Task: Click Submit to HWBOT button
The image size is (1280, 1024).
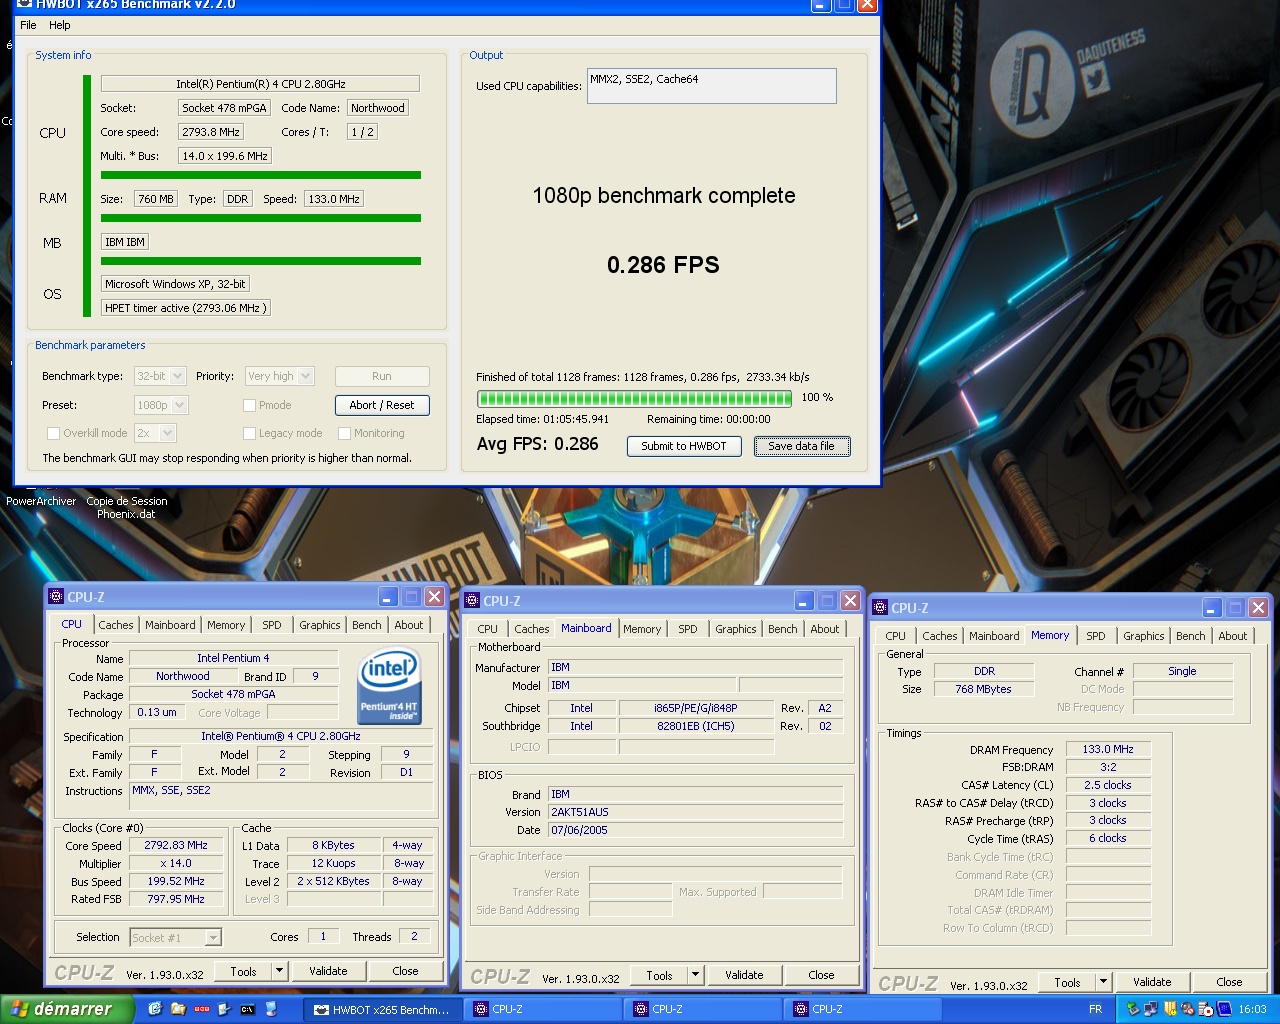Action: click(x=684, y=446)
